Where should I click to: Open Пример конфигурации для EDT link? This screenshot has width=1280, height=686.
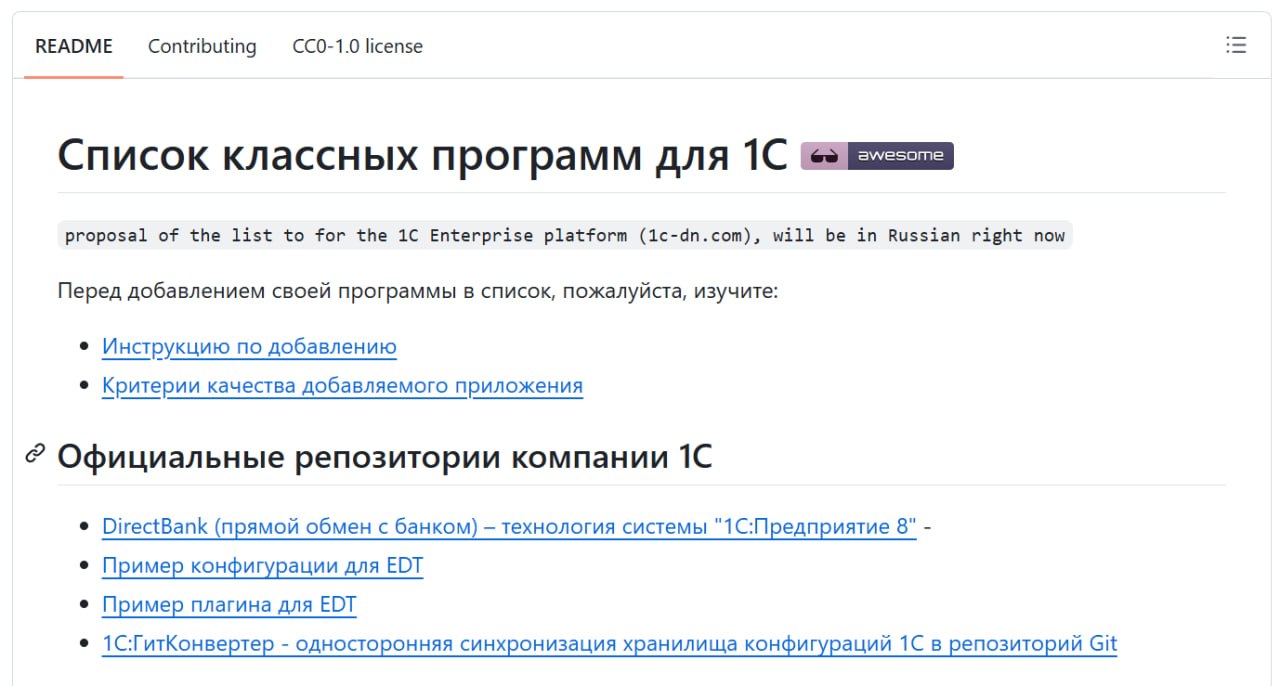click(x=263, y=566)
